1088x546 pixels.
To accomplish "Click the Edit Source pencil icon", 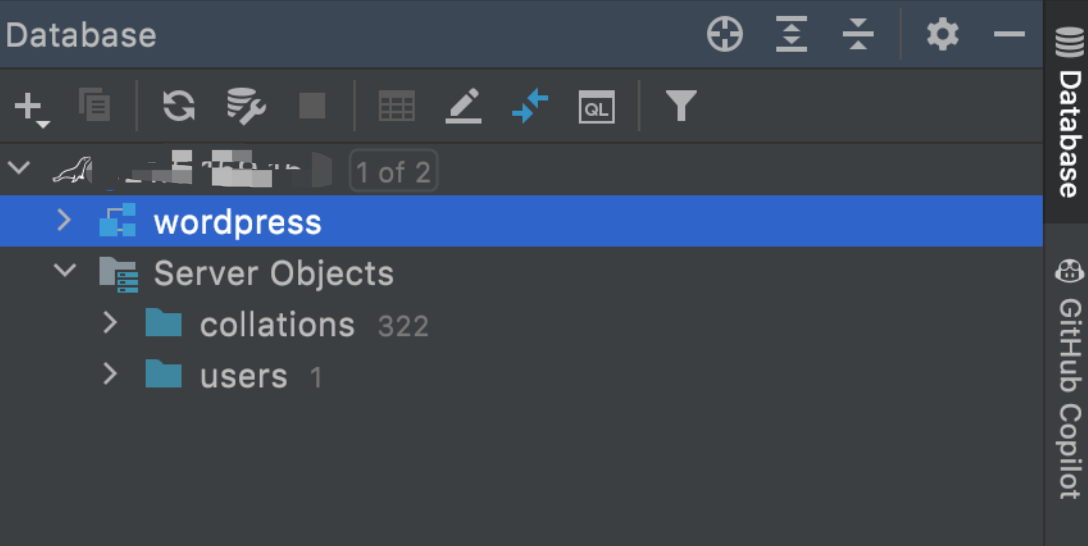I will 464,106.
